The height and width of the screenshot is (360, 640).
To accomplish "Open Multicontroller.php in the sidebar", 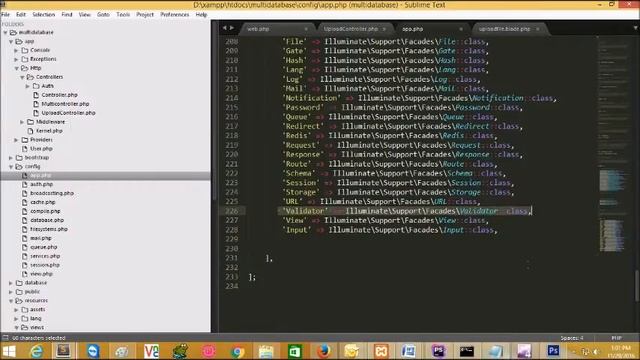I will 65,104.
